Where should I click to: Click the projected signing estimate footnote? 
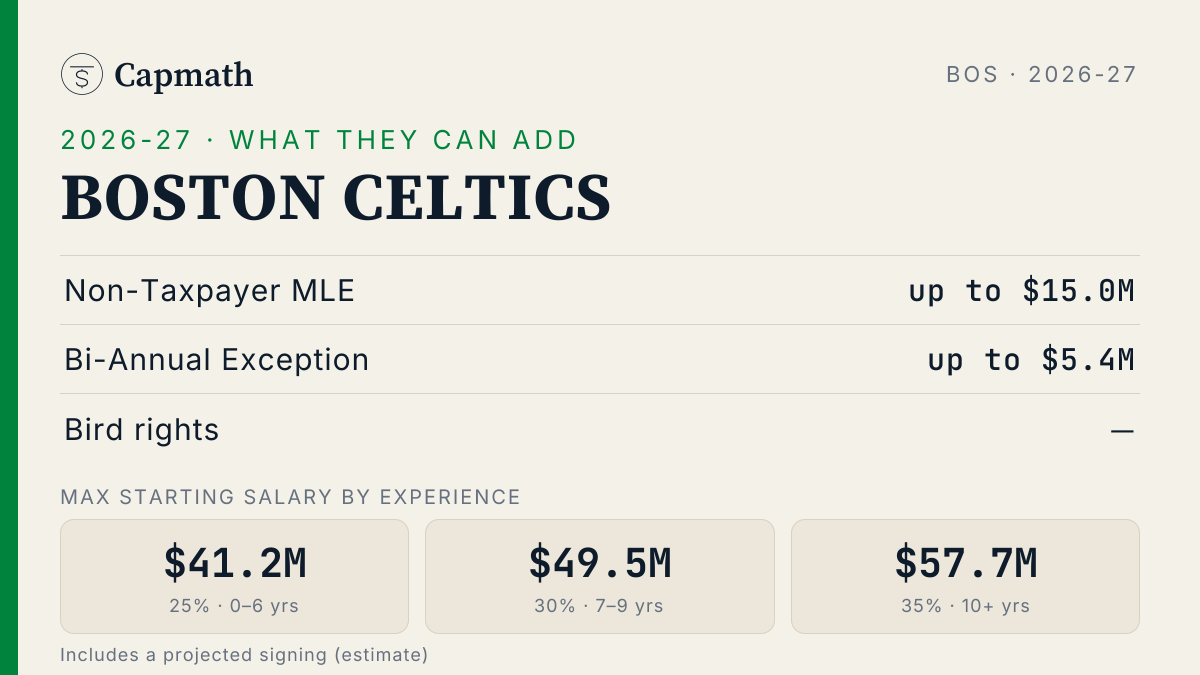tap(244, 655)
